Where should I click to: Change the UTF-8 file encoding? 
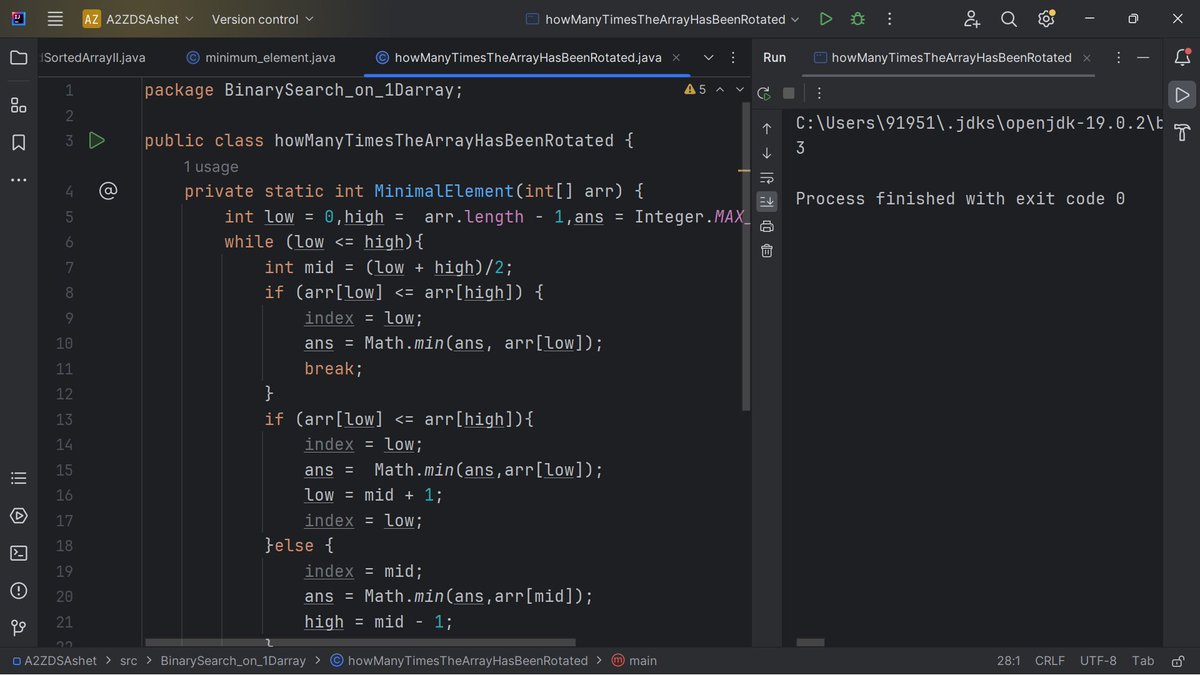click(1098, 660)
